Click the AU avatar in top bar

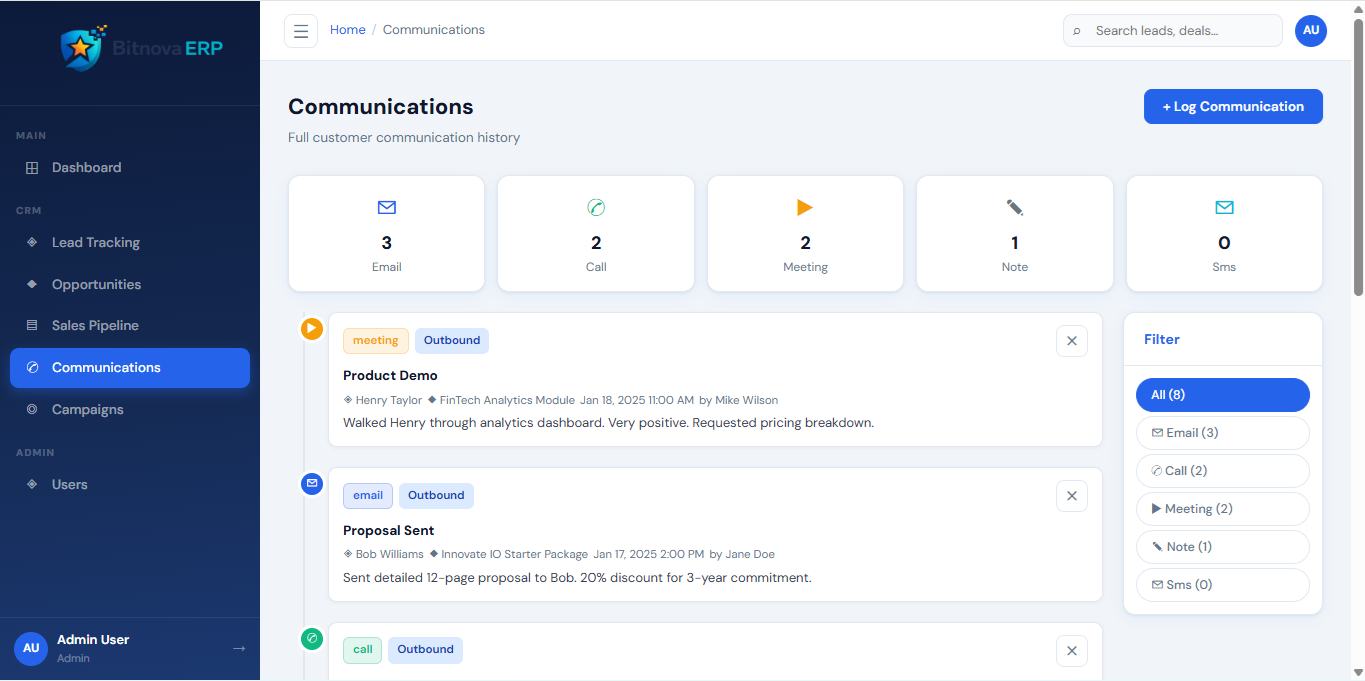click(x=1311, y=31)
